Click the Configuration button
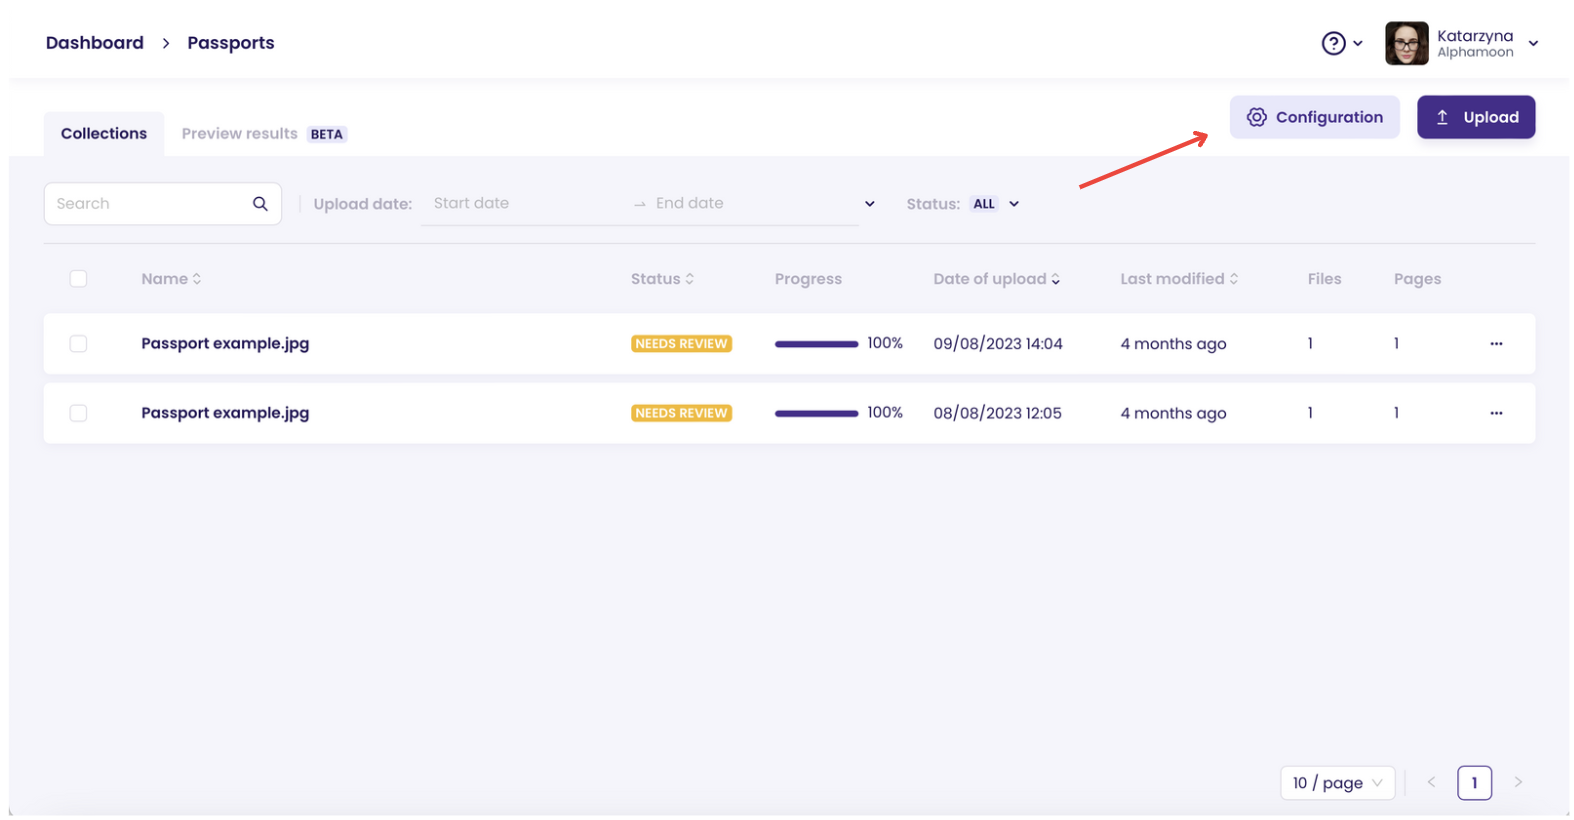The height and width of the screenshot is (820, 1574). coord(1313,117)
